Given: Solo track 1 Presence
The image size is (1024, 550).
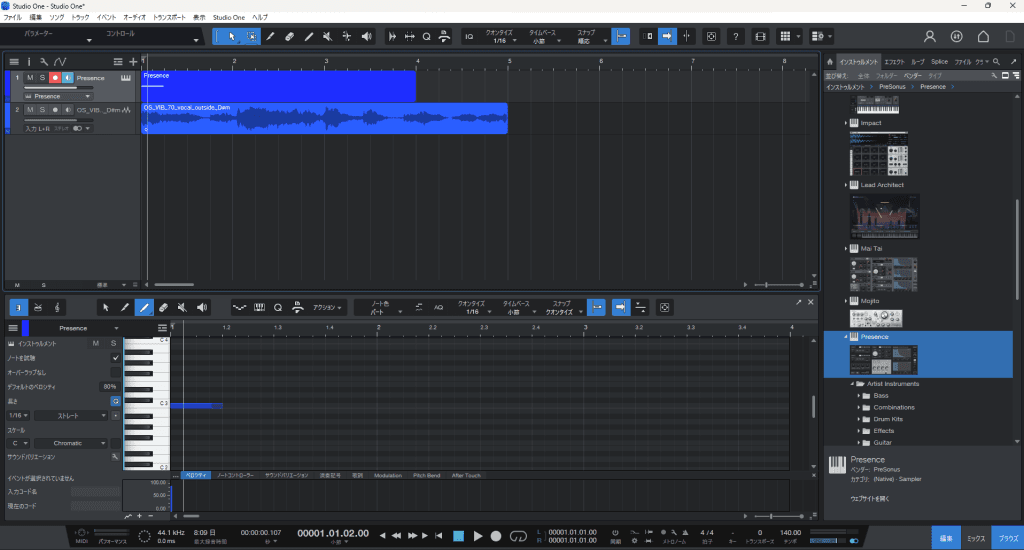Looking at the screenshot, I should 42,78.
